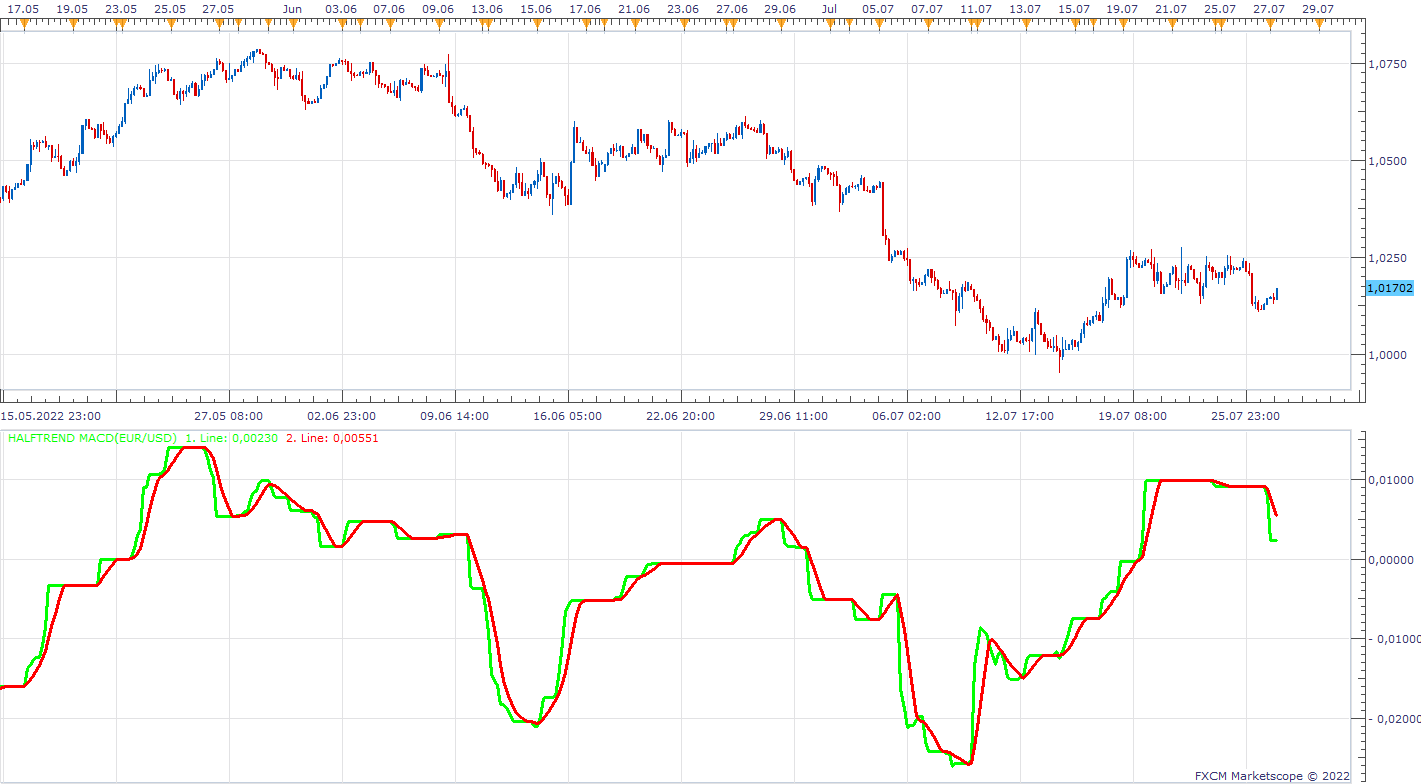This screenshot has width=1423, height=784.
Task: Click the 15.07 date label on top axis
Action: (1074, 9)
